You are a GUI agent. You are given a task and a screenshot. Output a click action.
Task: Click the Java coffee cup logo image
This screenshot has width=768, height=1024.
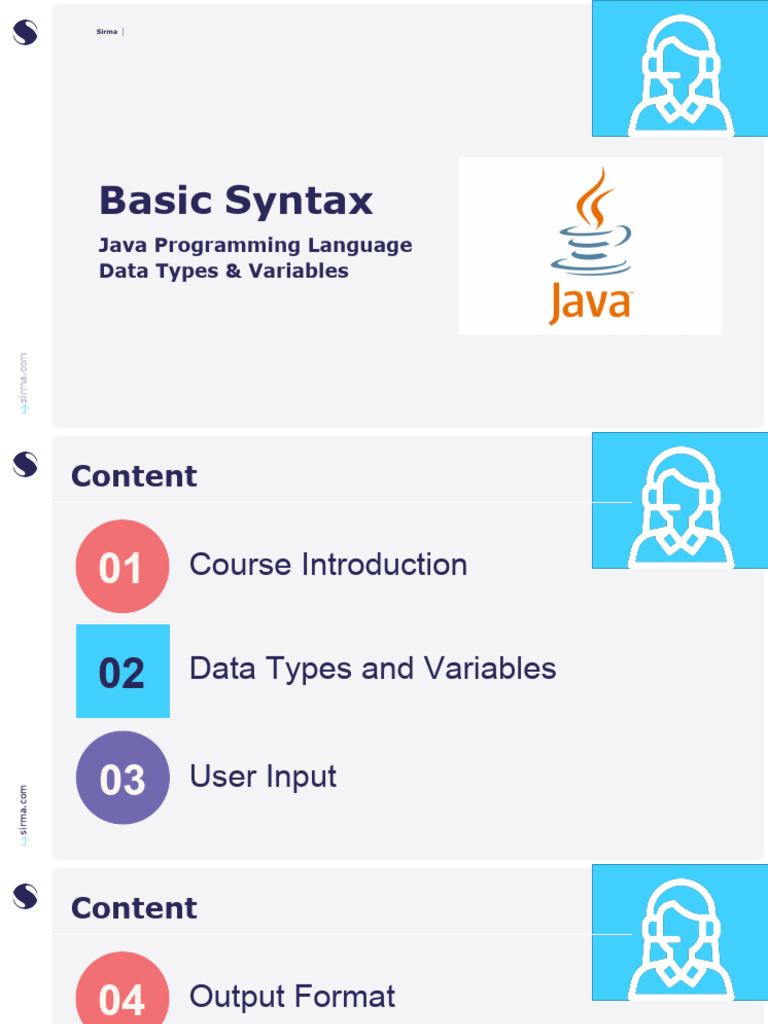(590, 246)
